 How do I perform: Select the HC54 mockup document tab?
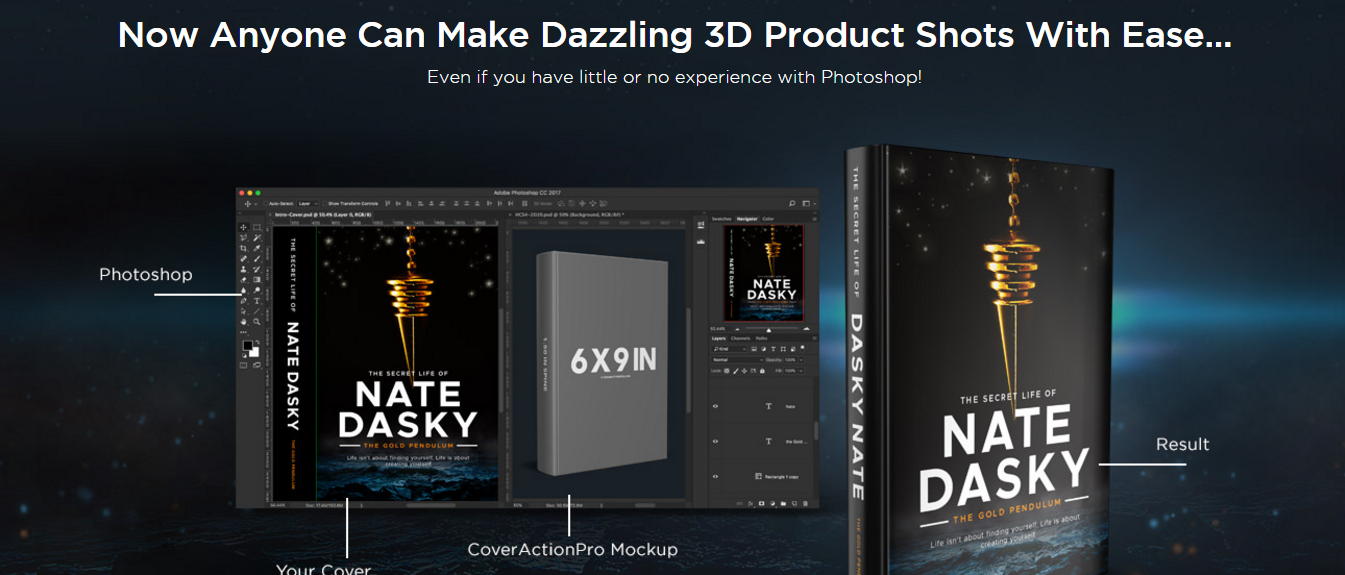[x=570, y=214]
